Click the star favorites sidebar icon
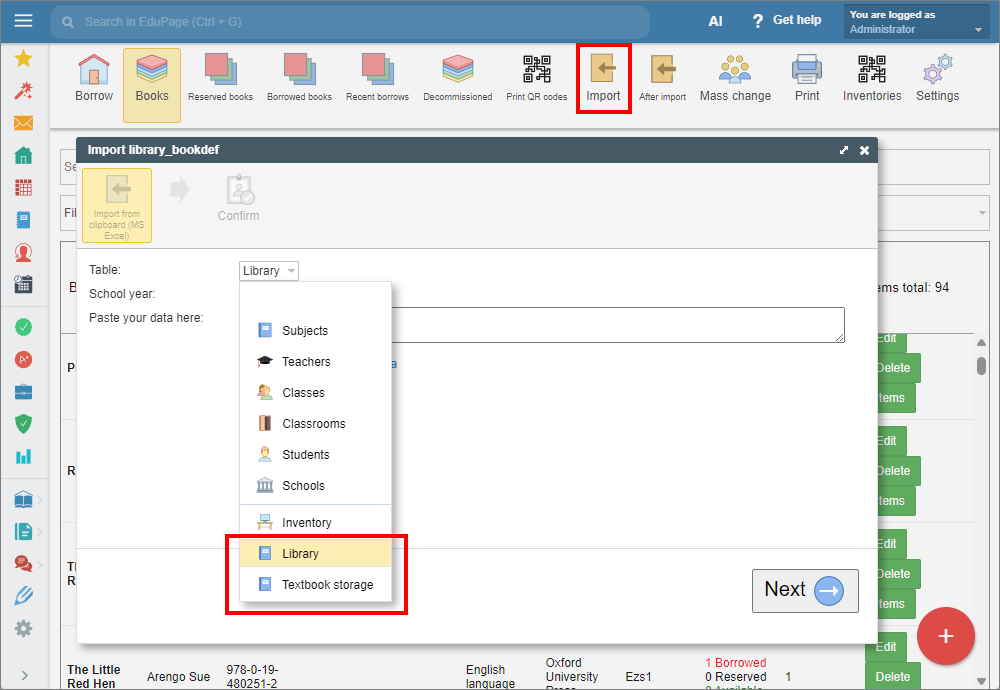This screenshot has width=1000, height=690. tap(24, 59)
